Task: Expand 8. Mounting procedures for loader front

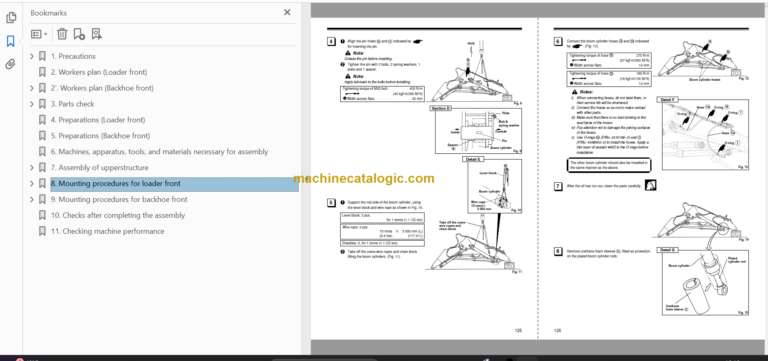Action: (32, 184)
